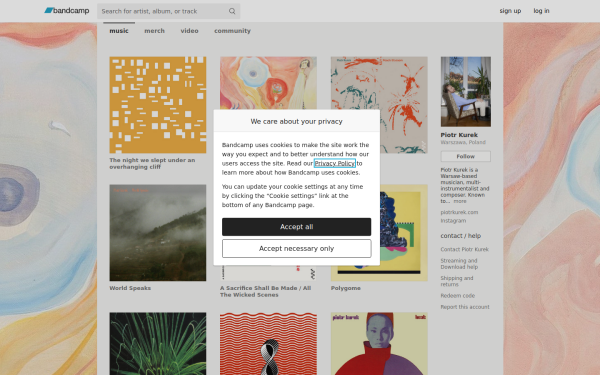Open the sign up link
Screen dimensions: 600x375
point(510,11)
